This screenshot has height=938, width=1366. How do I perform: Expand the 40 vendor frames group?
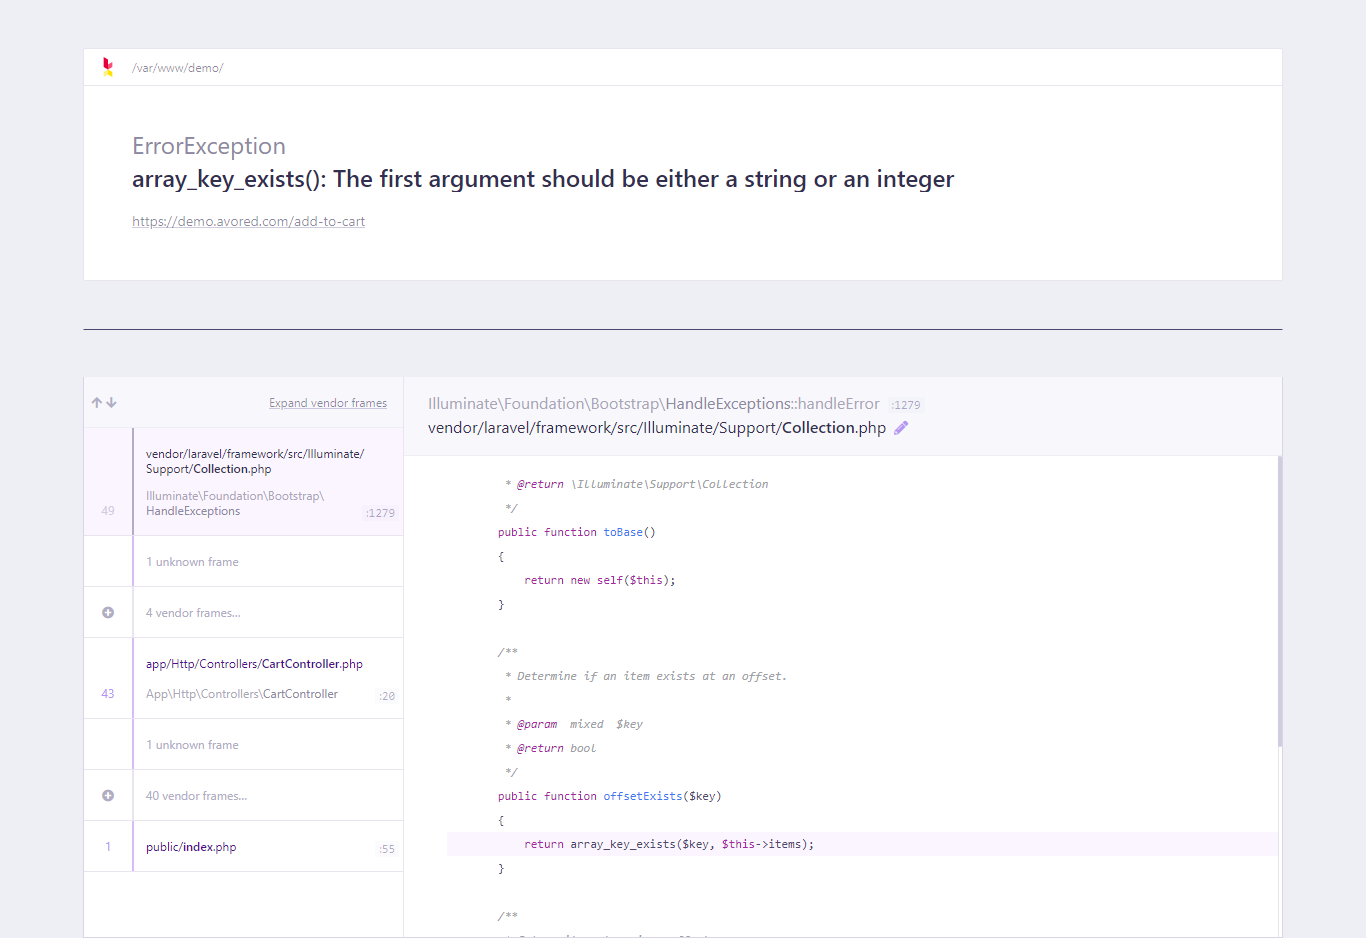click(x=196, y=795)
